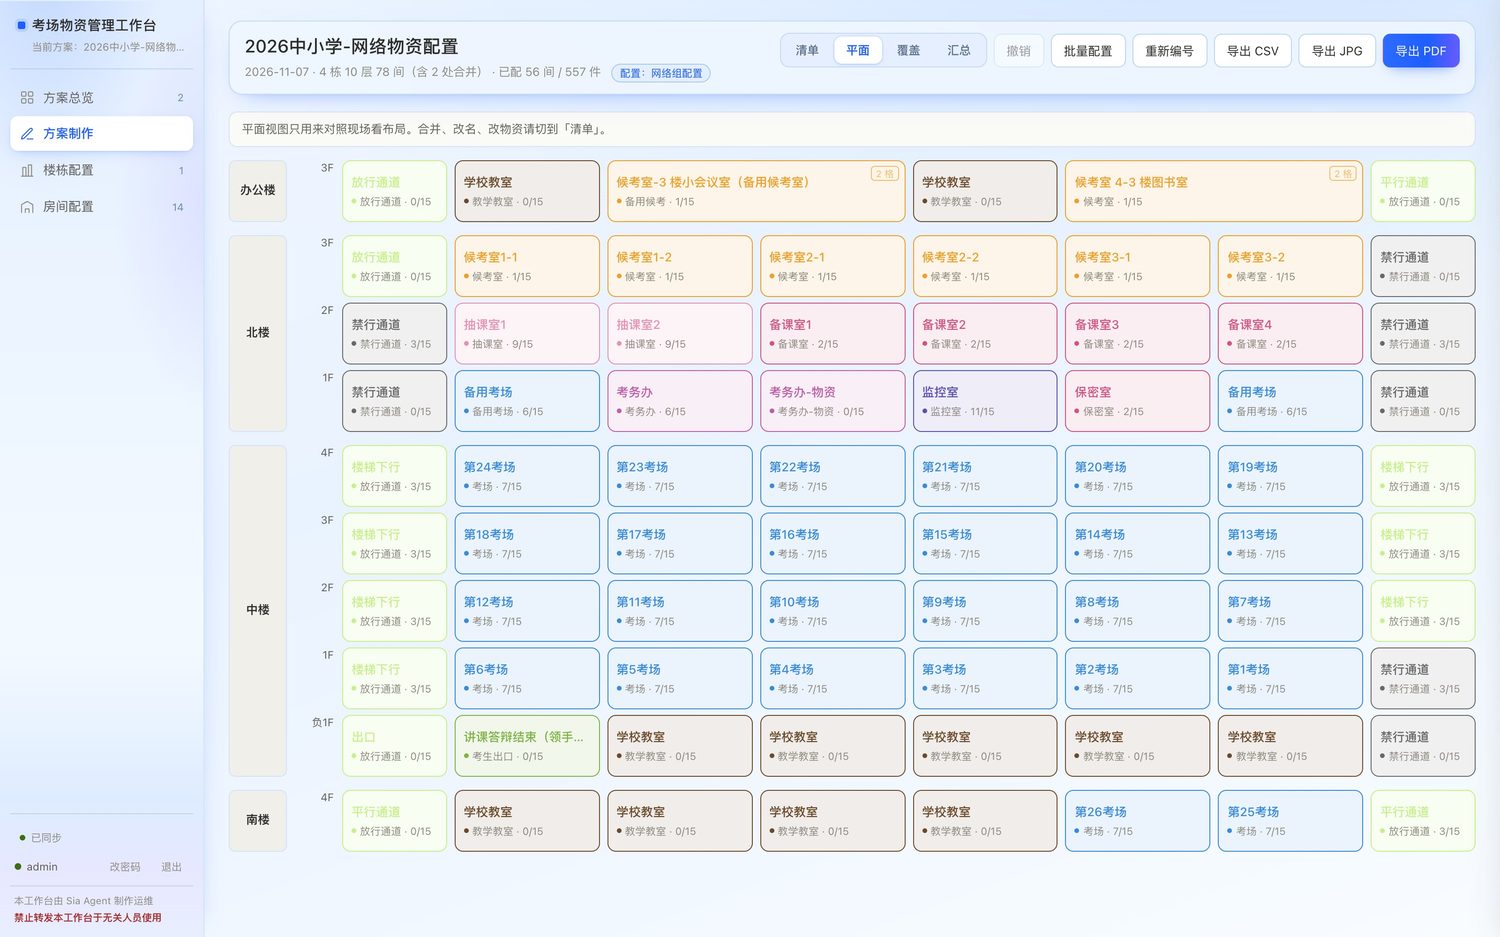Image resolution: width=1500 pixels, height=937 pixels.
Task: Select the 第24考场 card
Action: (527, 476)
